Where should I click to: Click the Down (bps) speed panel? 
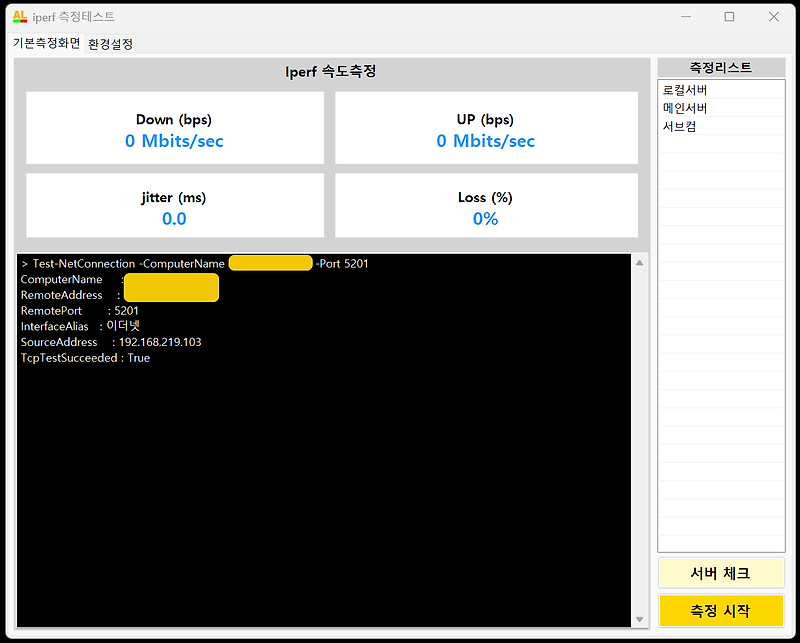coord(174,128)
